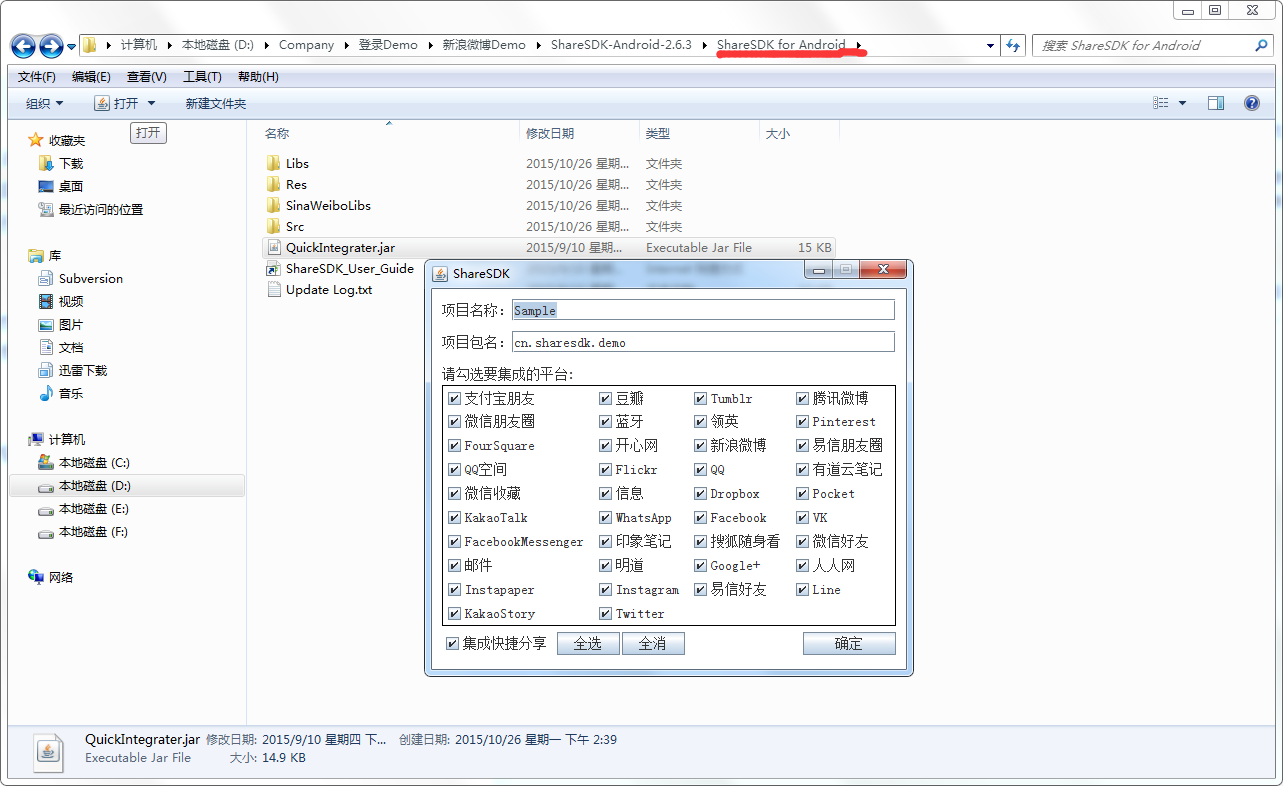
Task: Open the 图片 library
Action: pyautogui.click(x=61, y=324)
